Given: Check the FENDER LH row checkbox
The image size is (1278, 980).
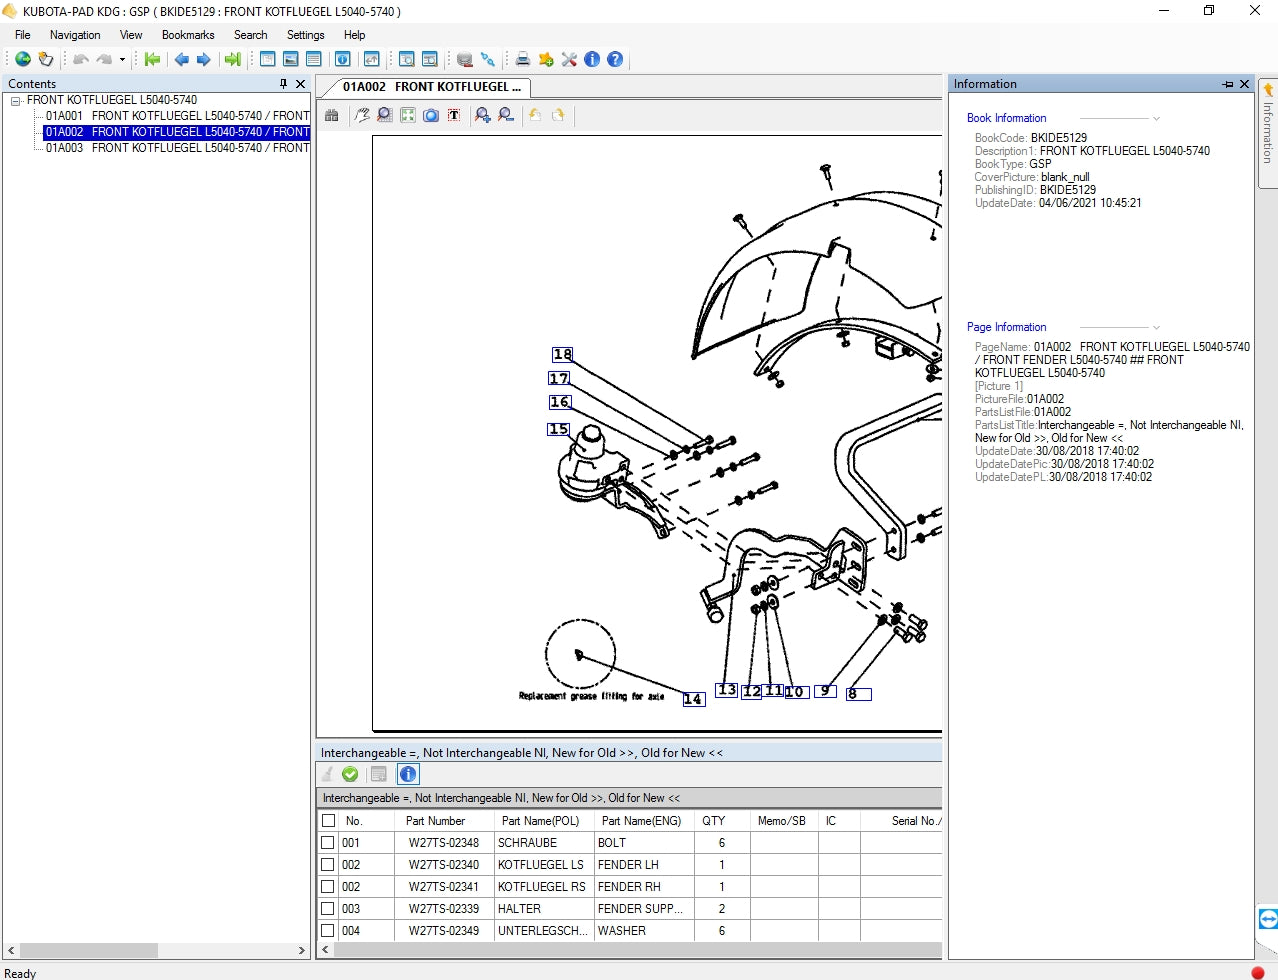Looking at the screenshot, I should [328, 865].
